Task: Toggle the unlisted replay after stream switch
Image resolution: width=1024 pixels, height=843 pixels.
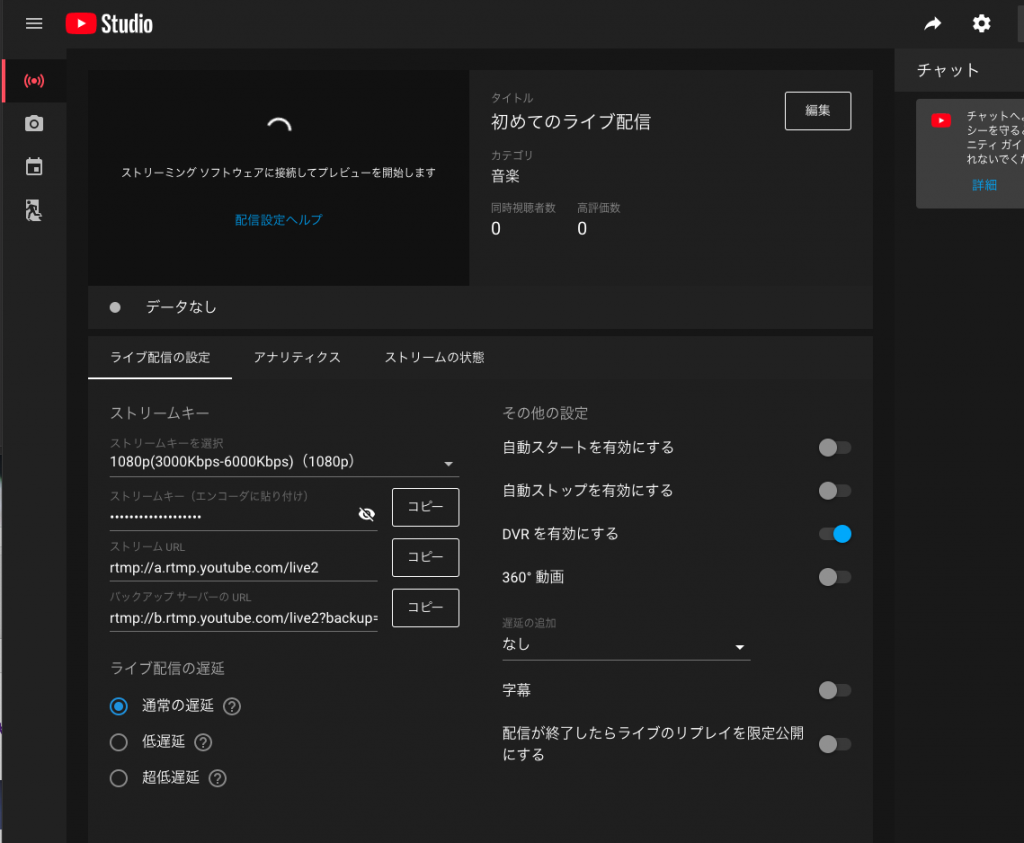Action: coord(835,744)
